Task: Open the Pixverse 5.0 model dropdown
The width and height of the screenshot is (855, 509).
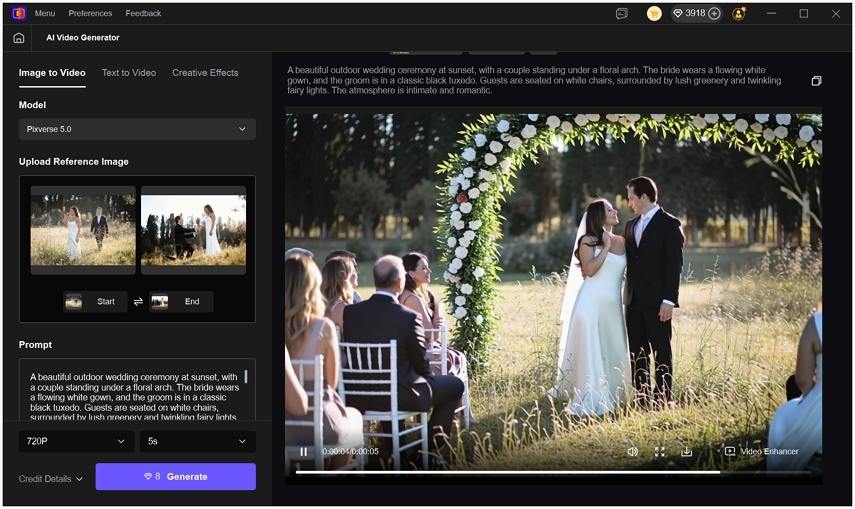Action: 137,129
